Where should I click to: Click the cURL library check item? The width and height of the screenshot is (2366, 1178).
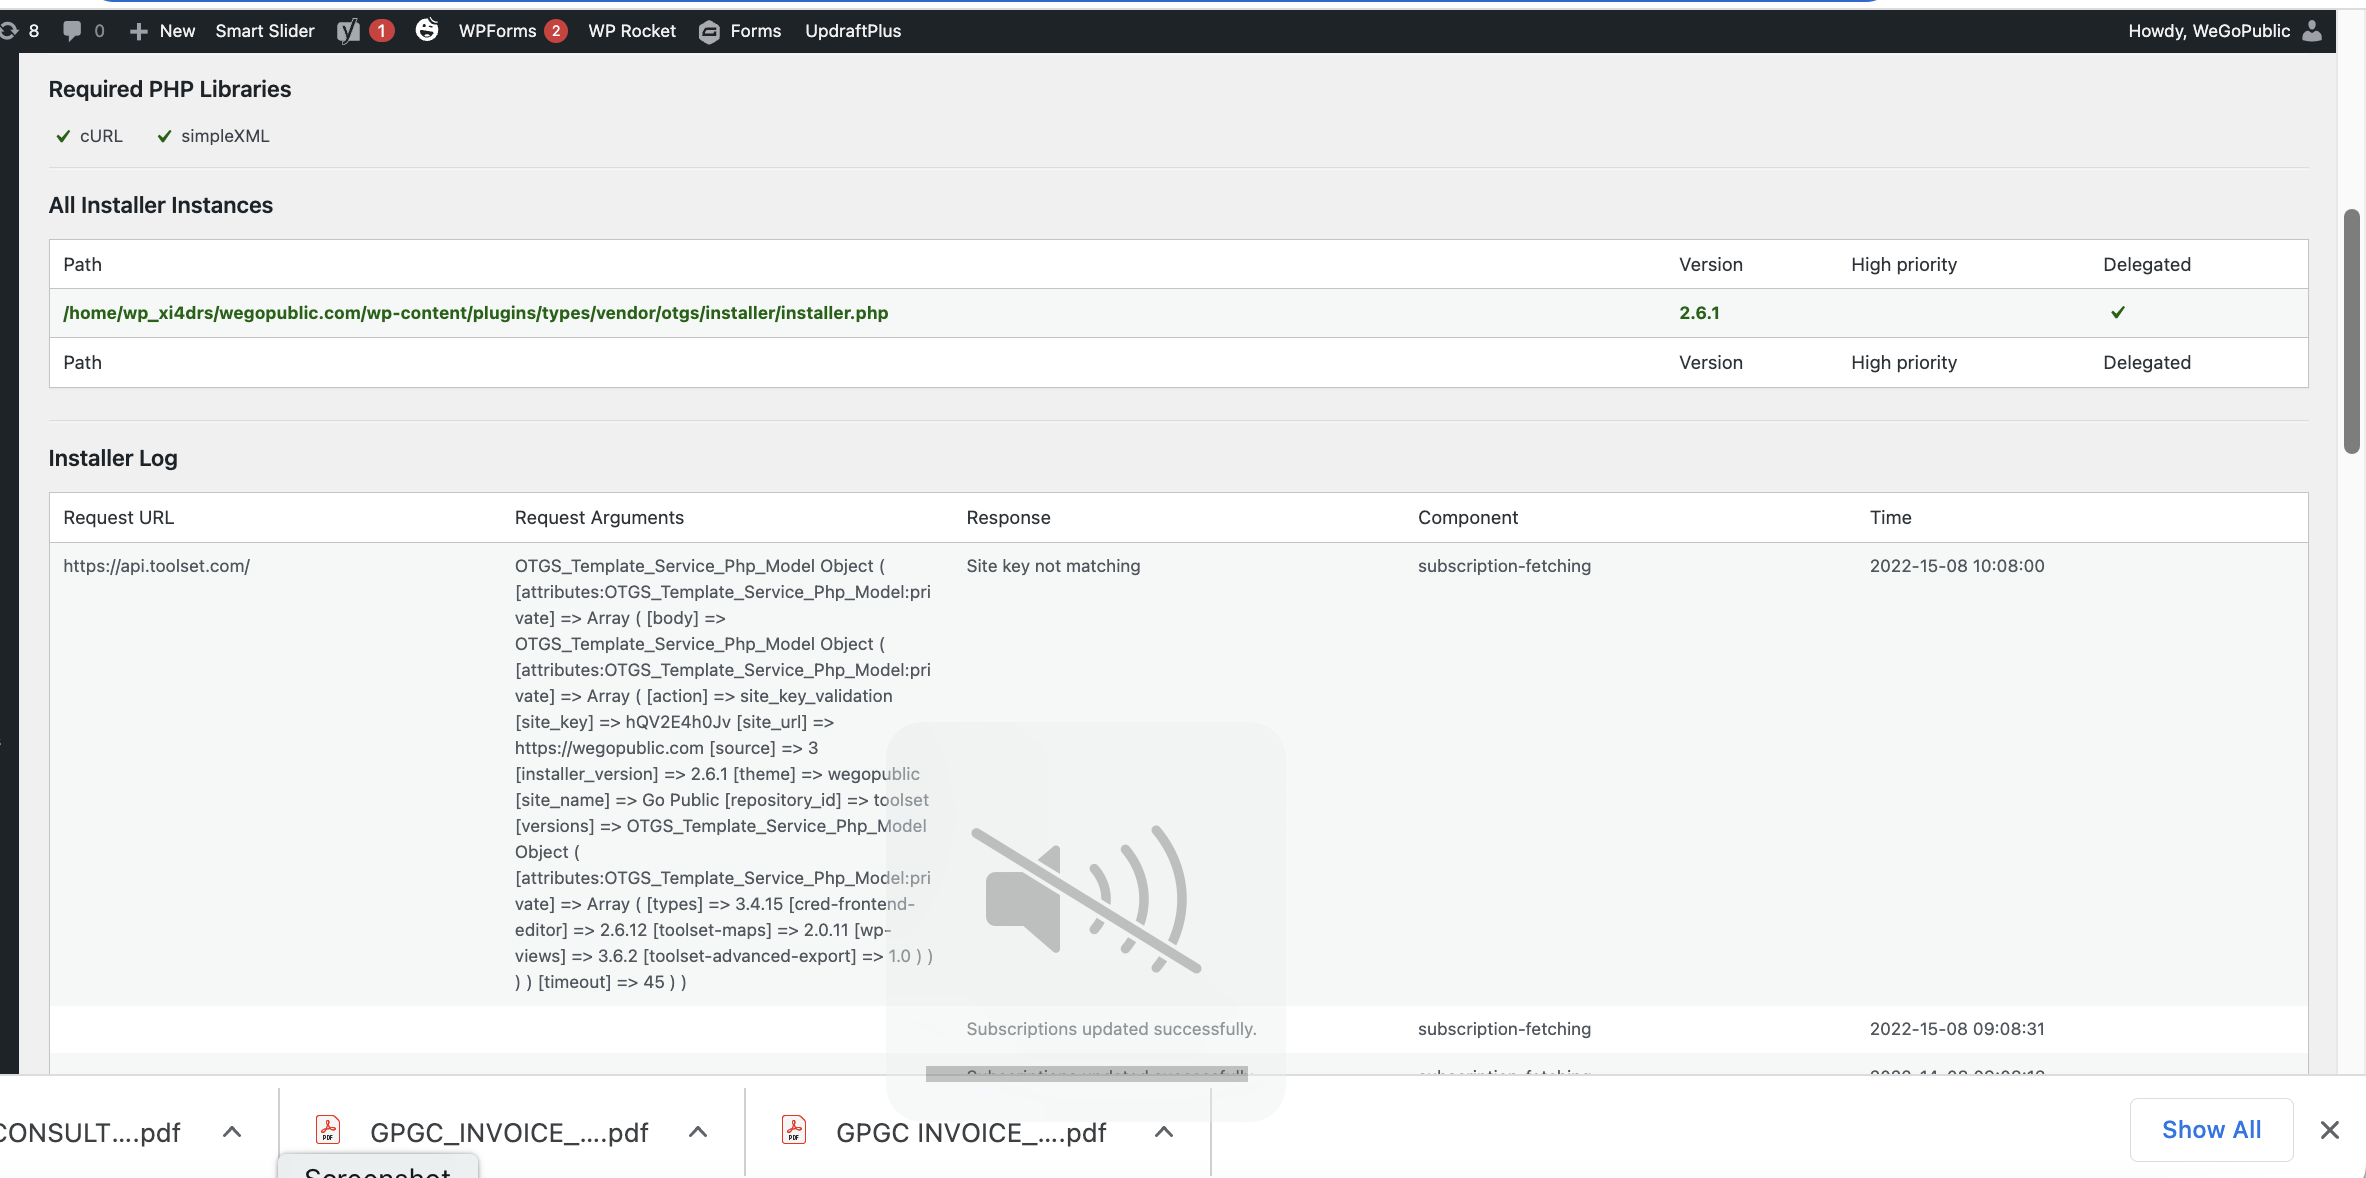tap(89, 136)
